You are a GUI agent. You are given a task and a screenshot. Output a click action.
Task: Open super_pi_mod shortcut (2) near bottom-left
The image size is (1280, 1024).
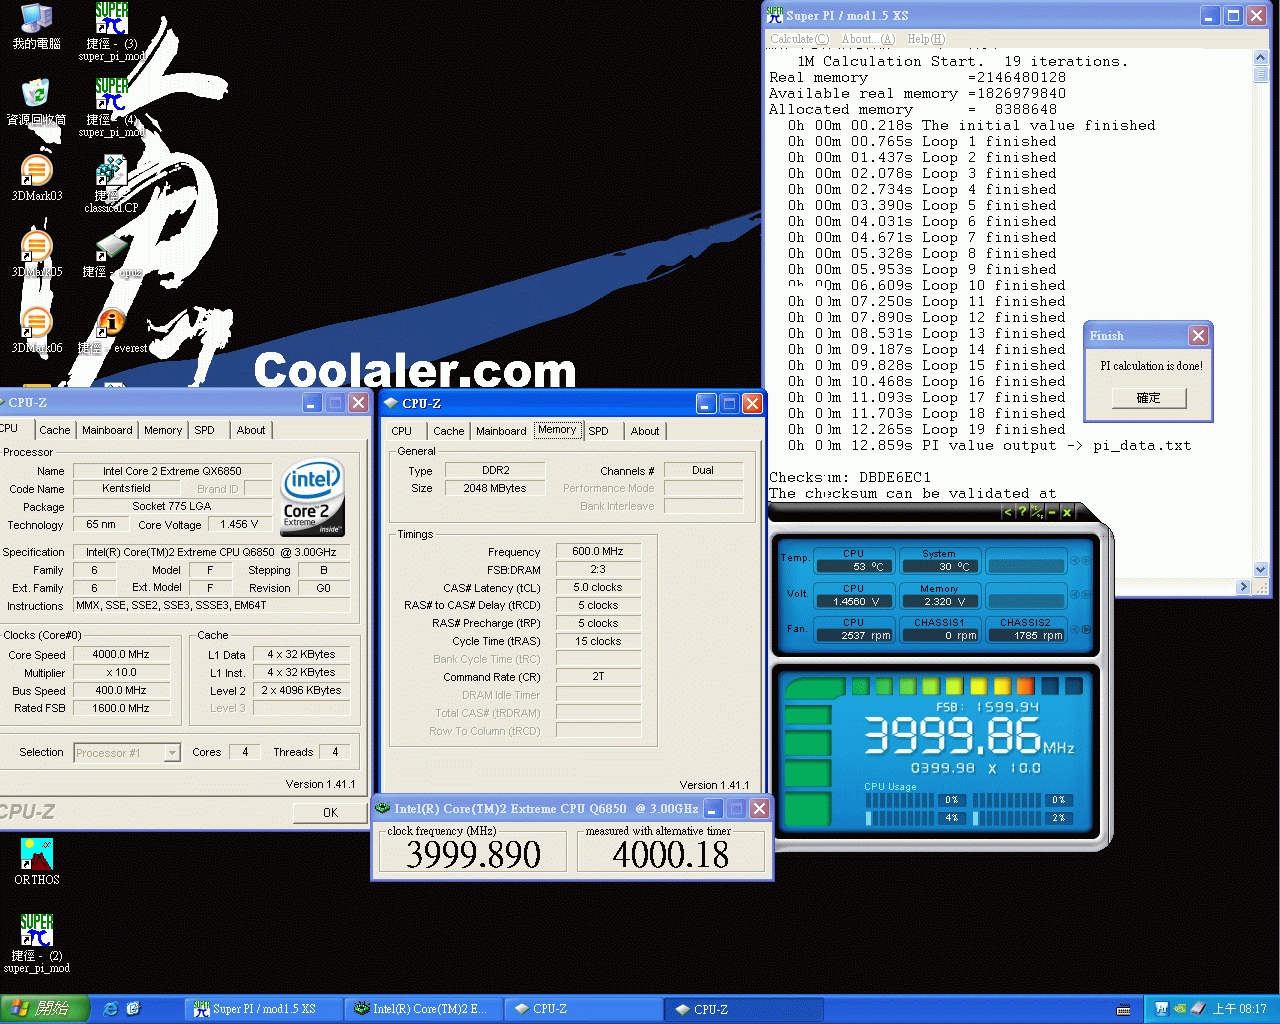pos(36,943)
